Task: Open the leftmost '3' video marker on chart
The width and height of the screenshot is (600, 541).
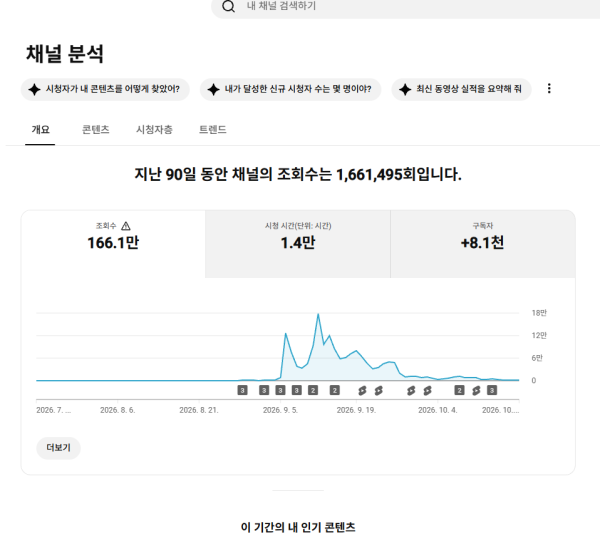Action: click(242, 390)
